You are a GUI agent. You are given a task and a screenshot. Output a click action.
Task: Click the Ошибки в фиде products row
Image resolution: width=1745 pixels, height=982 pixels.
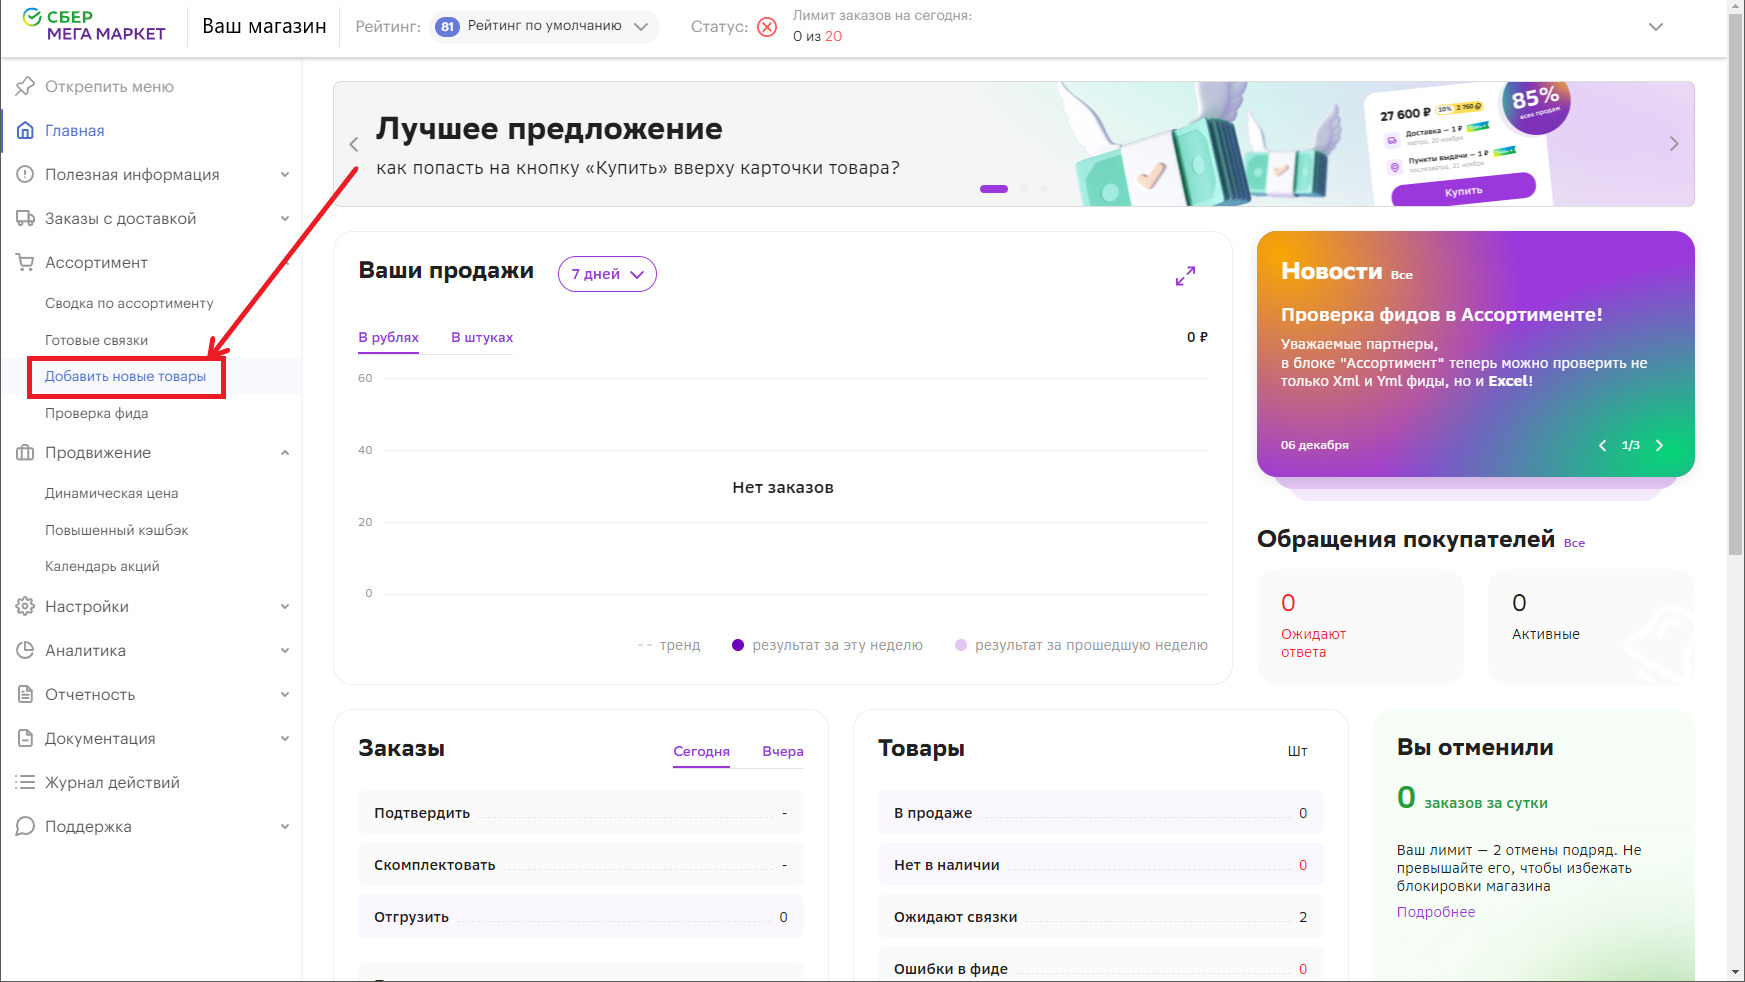(x=1101, y=965)
